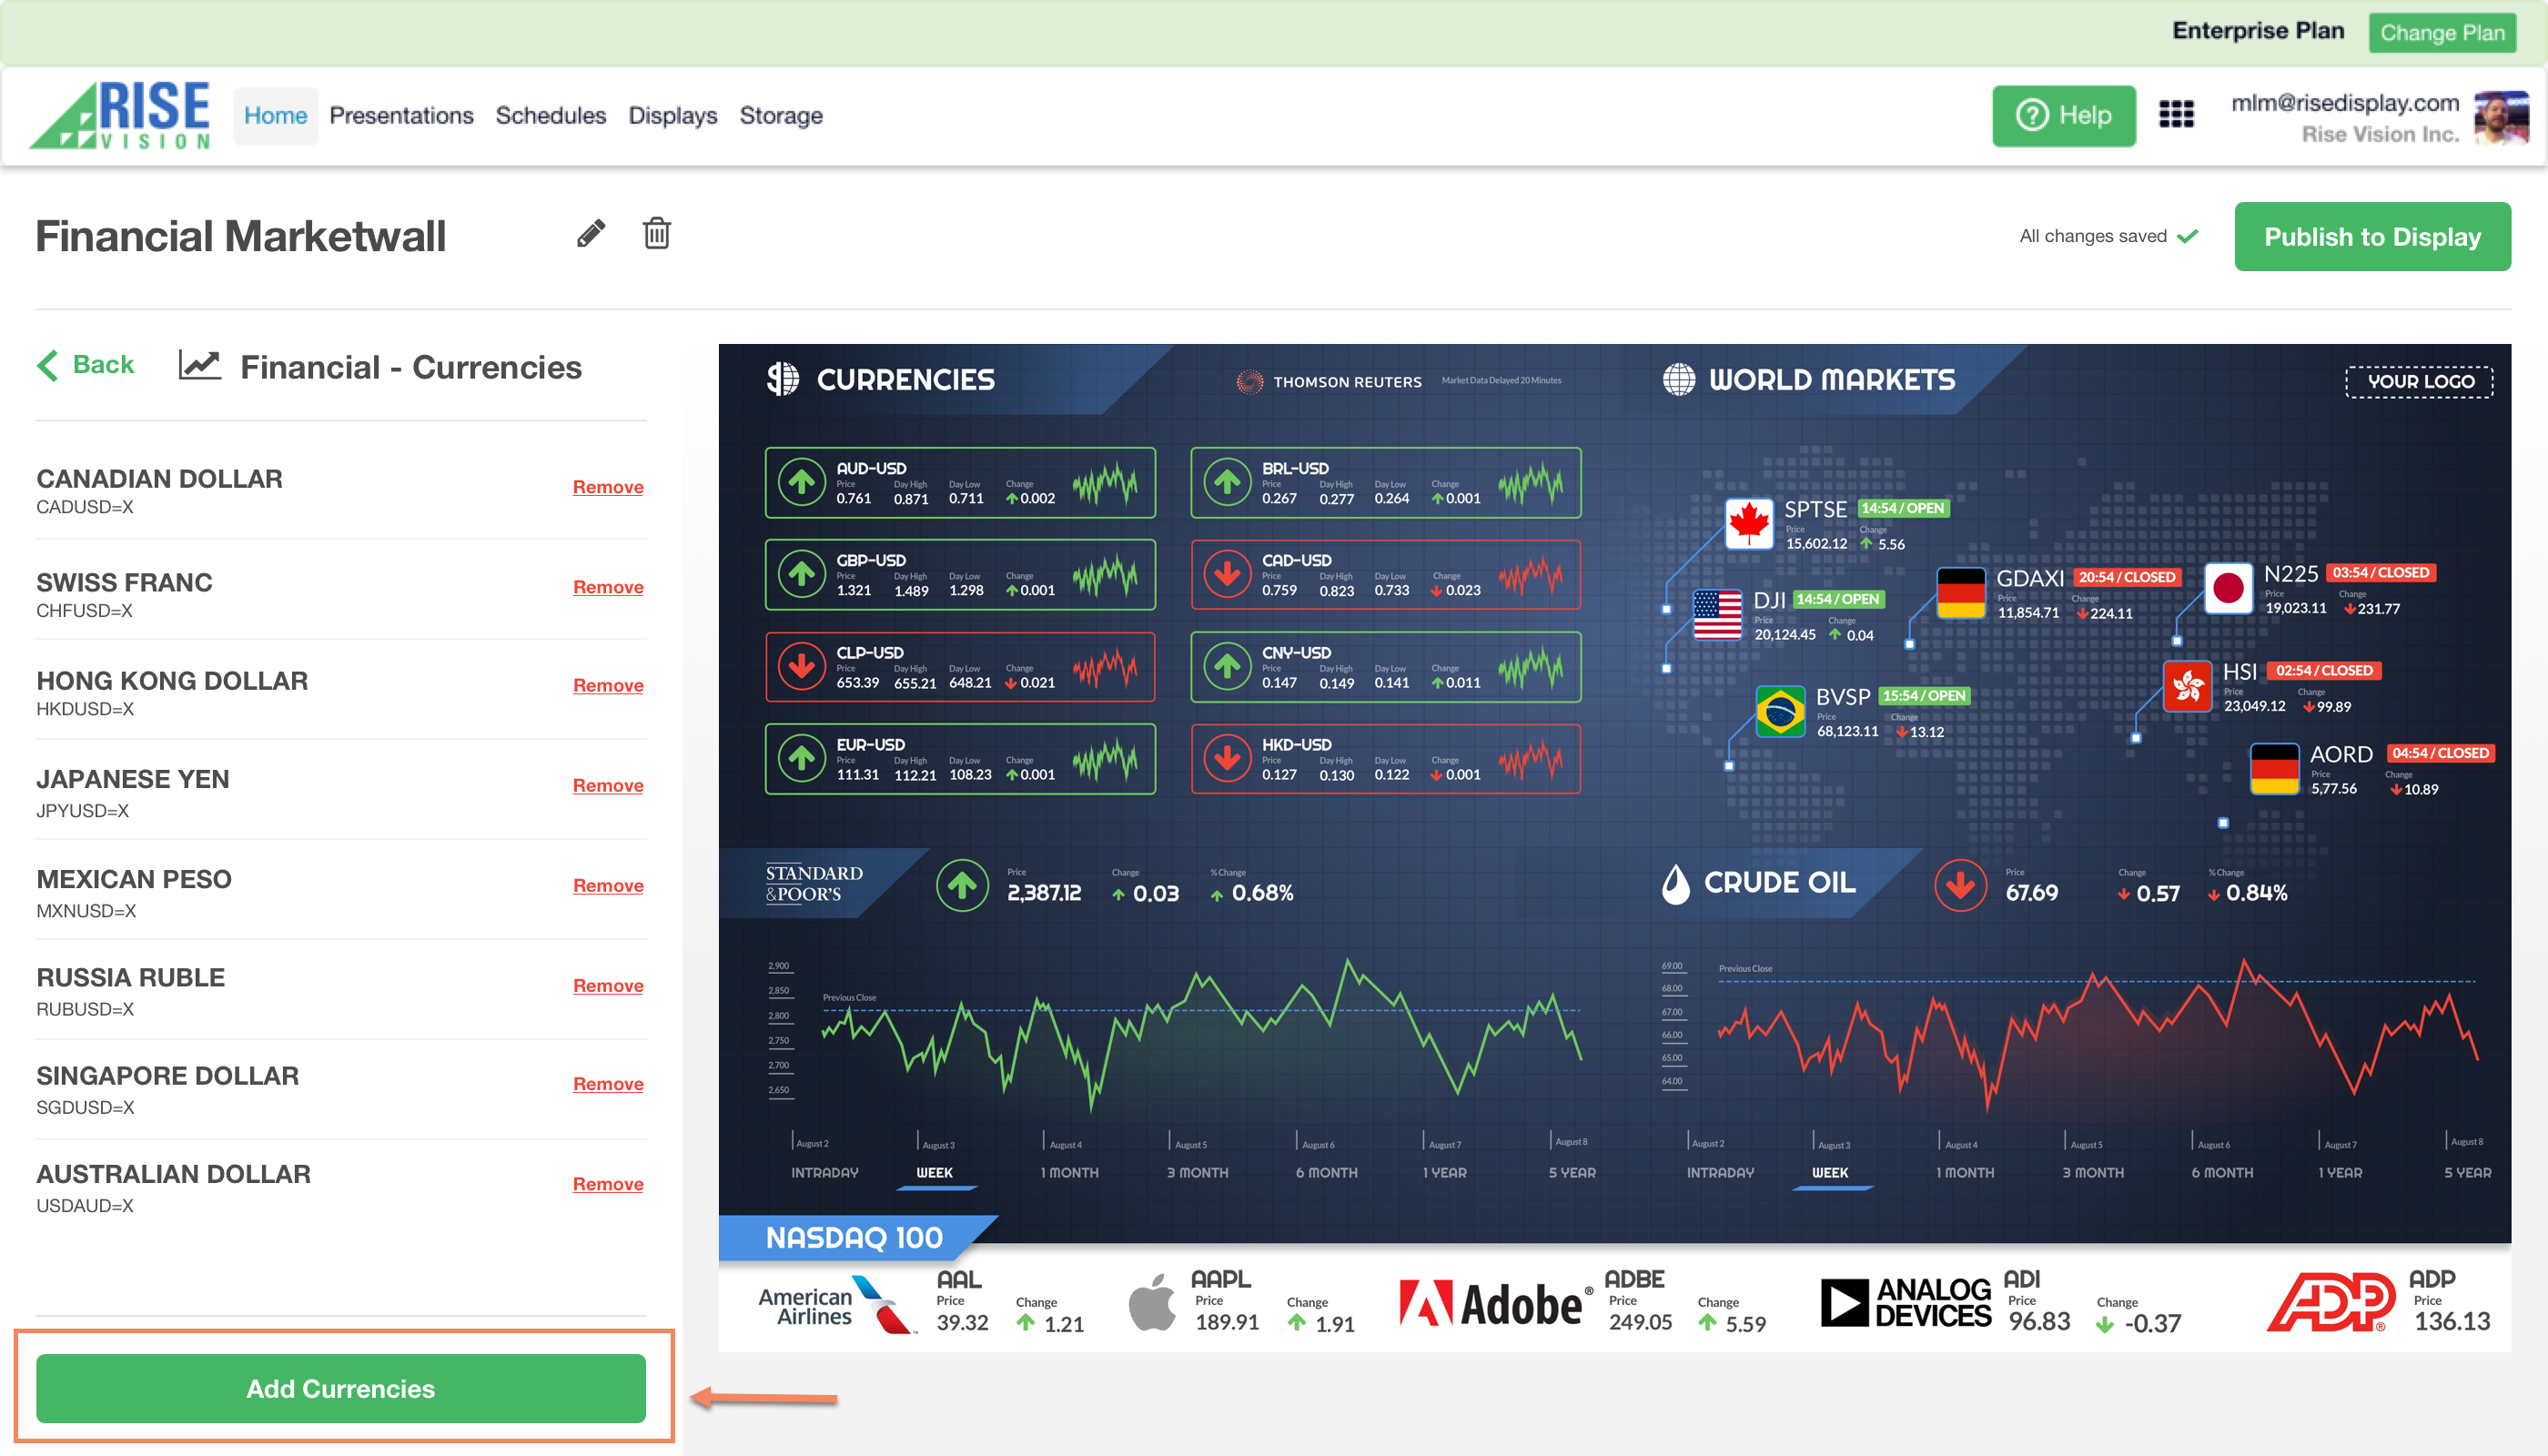Click the ADP logo in ticker
The width and height of the screenshot is (2548, 1456).
point(2331,1302)
